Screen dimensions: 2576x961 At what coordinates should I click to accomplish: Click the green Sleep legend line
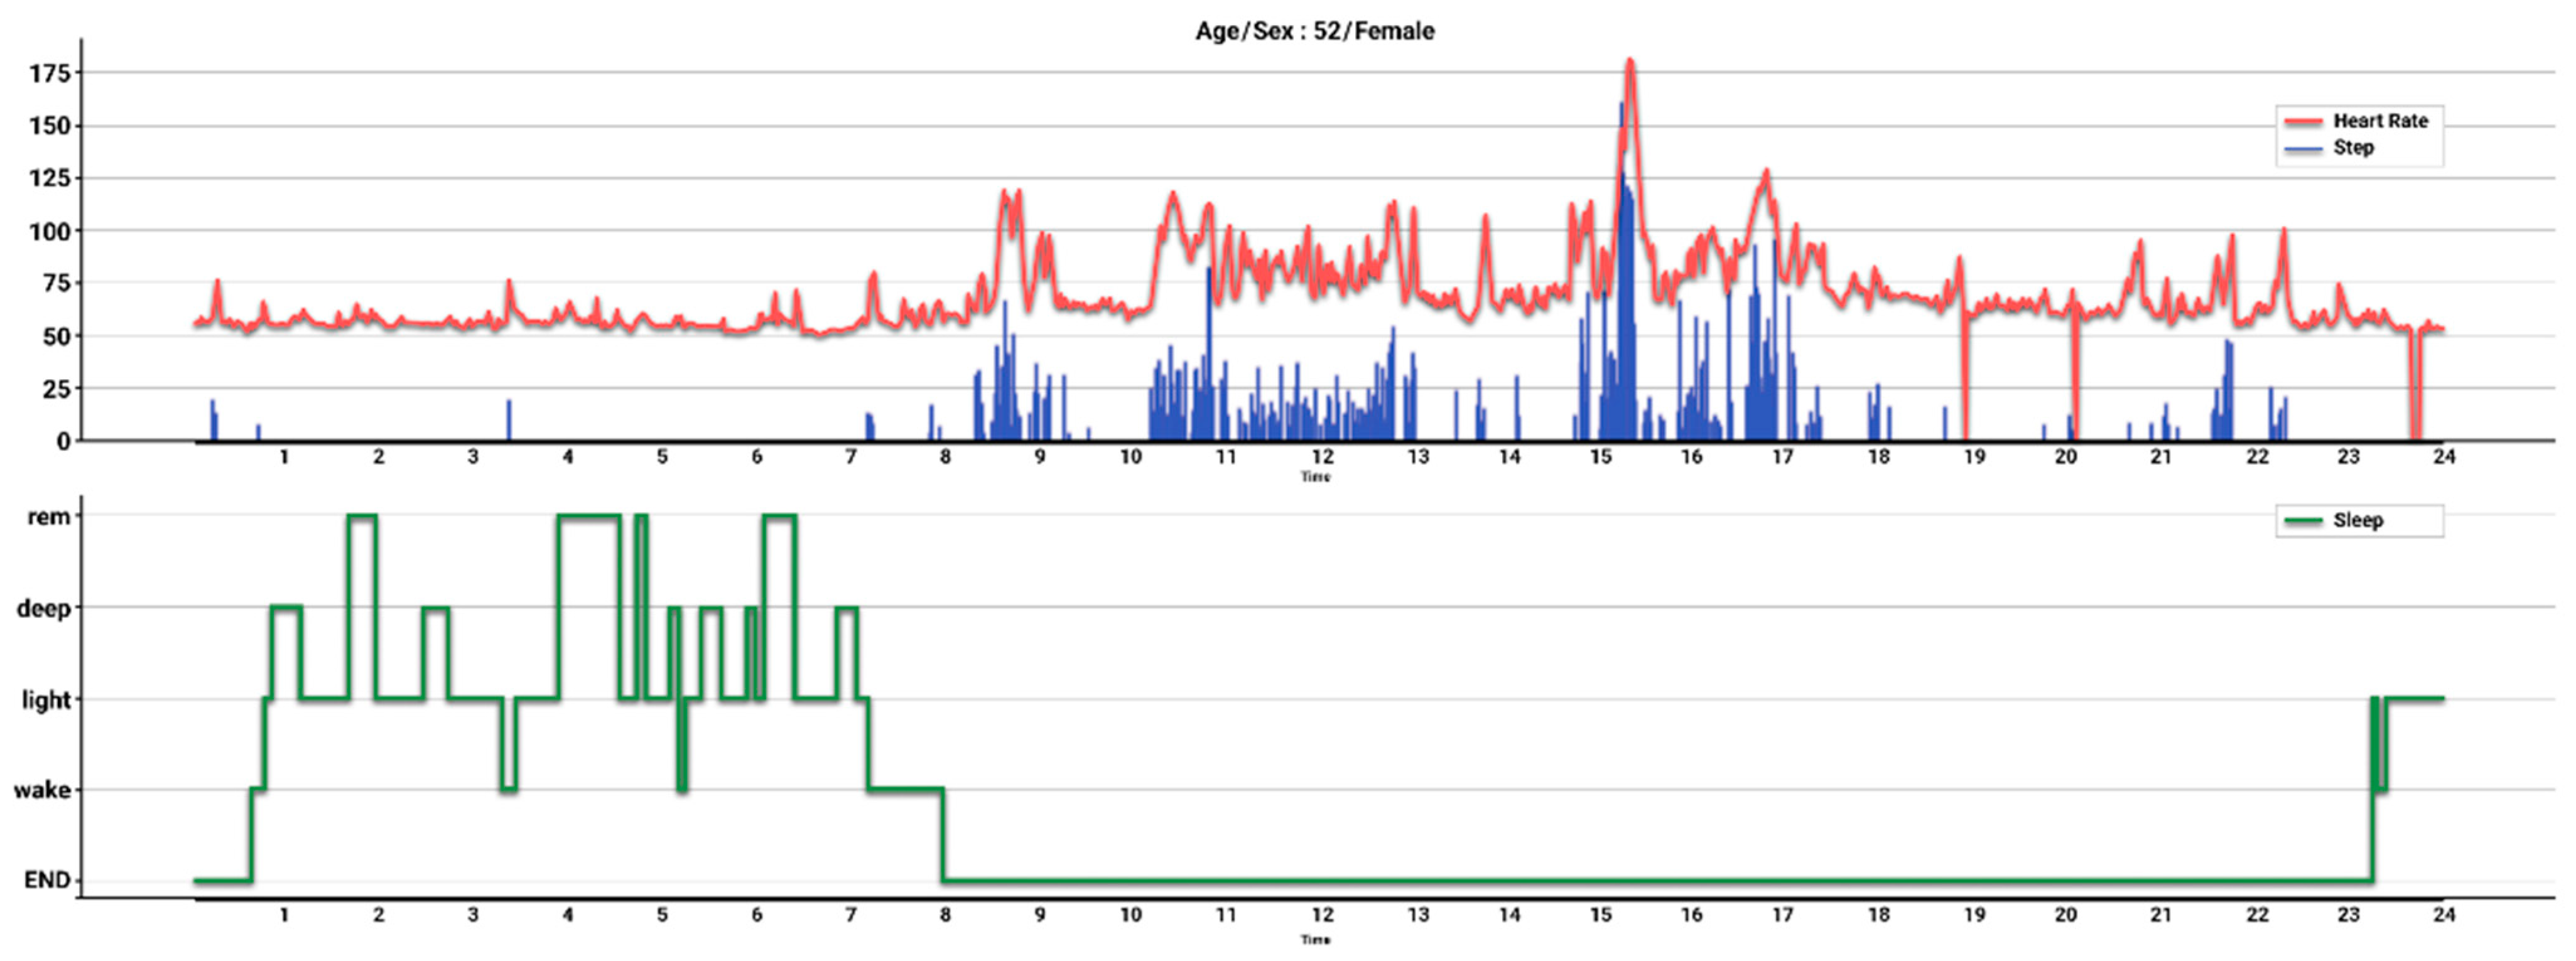(x=2303, y=521)
